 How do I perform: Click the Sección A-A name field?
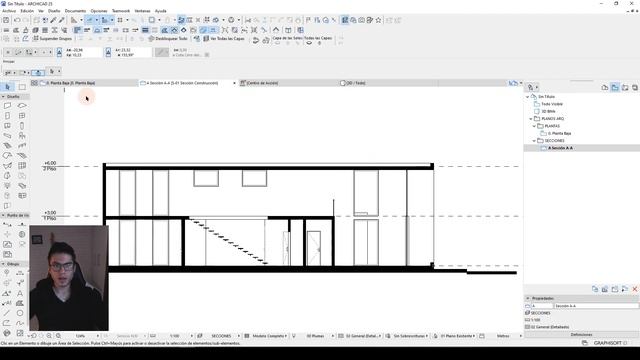(x=596, y=306)
